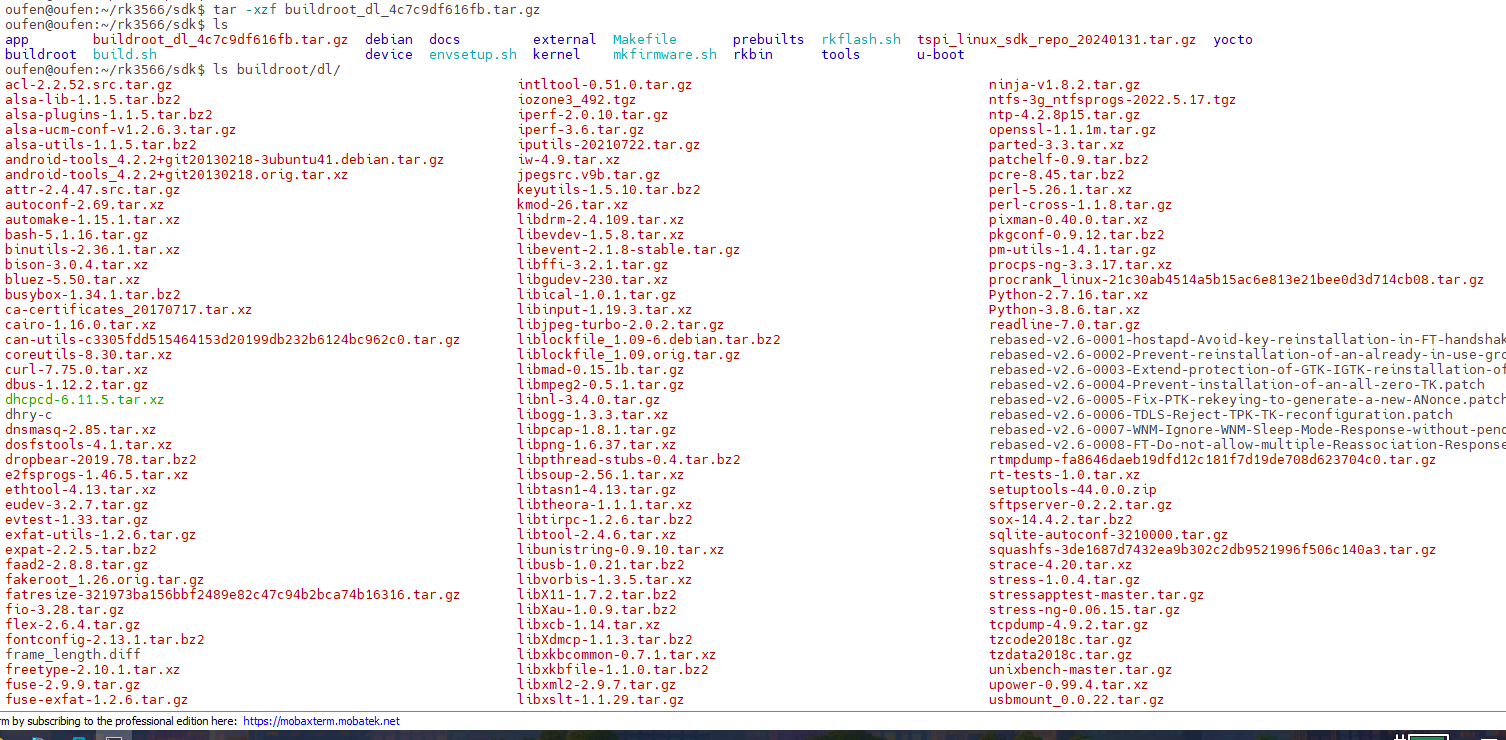Click setuptools-44.0.0.zip entry
The image size is (1506, 740).
1073,490
